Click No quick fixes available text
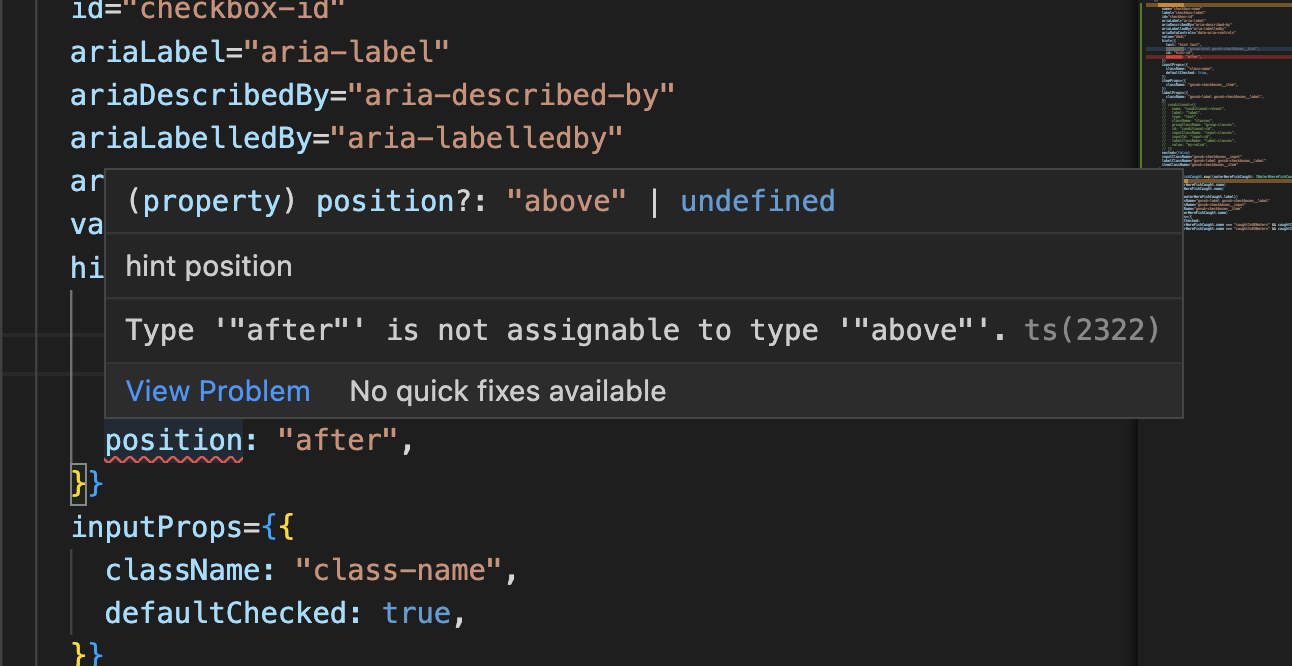The image size is (1292, 666). pos(507,391)
